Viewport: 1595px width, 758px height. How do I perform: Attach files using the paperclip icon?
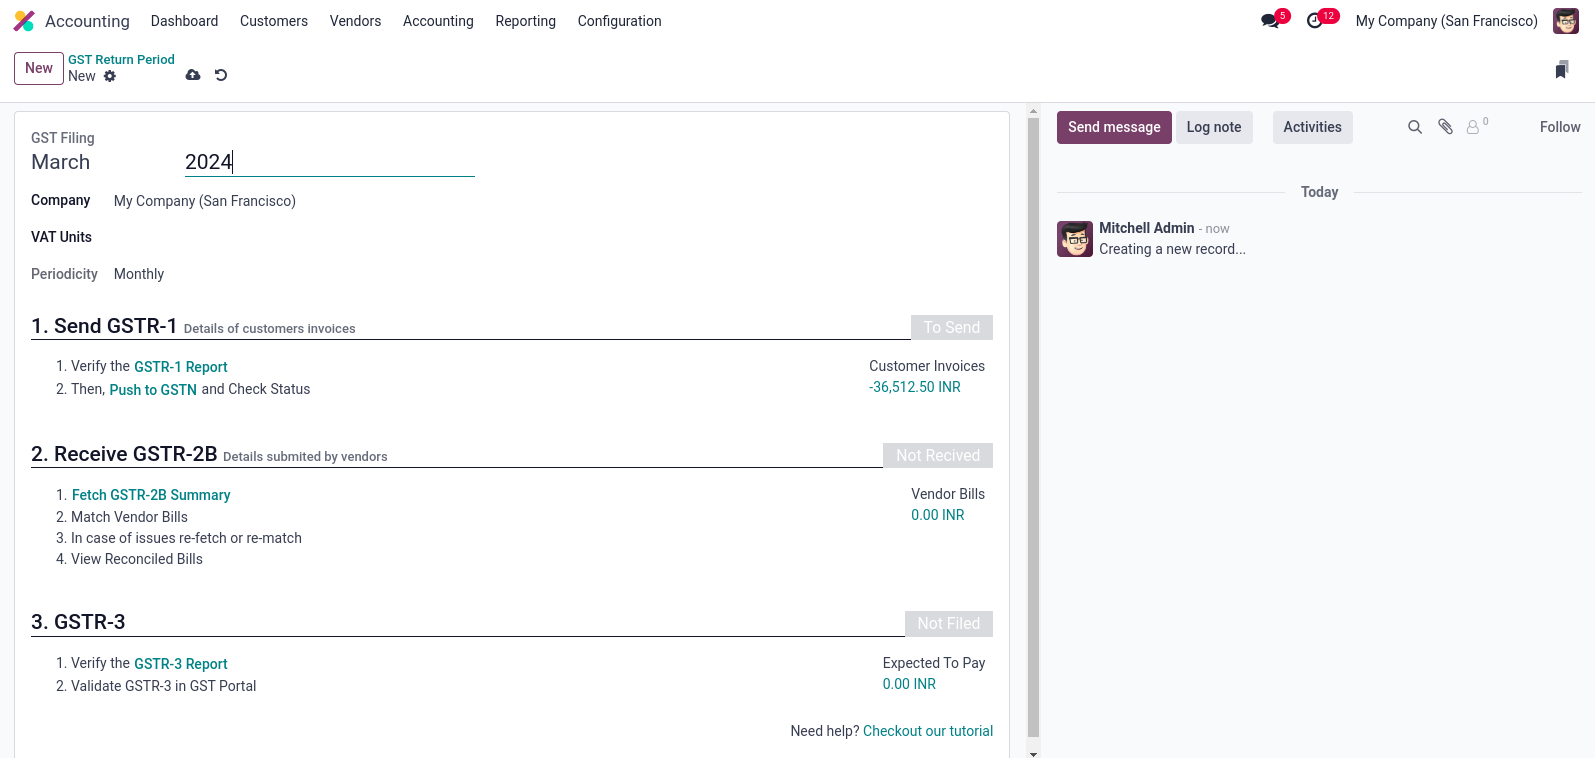point(1445,127)
